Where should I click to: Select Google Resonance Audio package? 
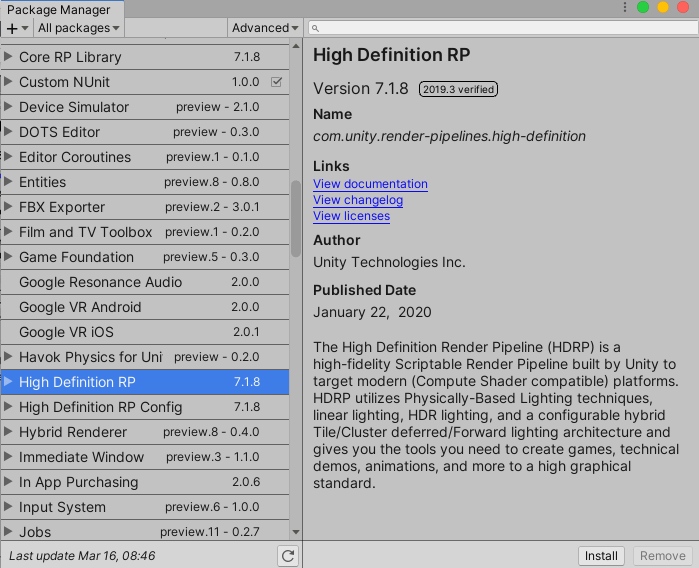coord(100,282)
